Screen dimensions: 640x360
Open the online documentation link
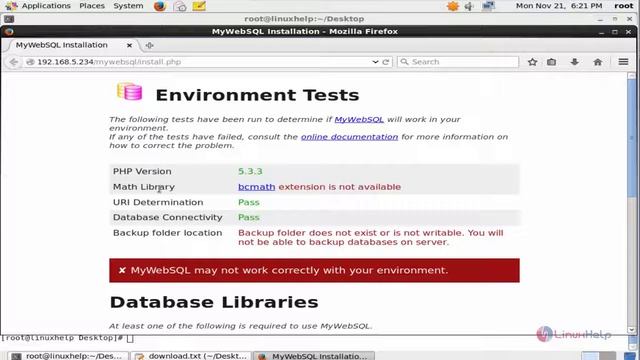(x=349, y=137)
